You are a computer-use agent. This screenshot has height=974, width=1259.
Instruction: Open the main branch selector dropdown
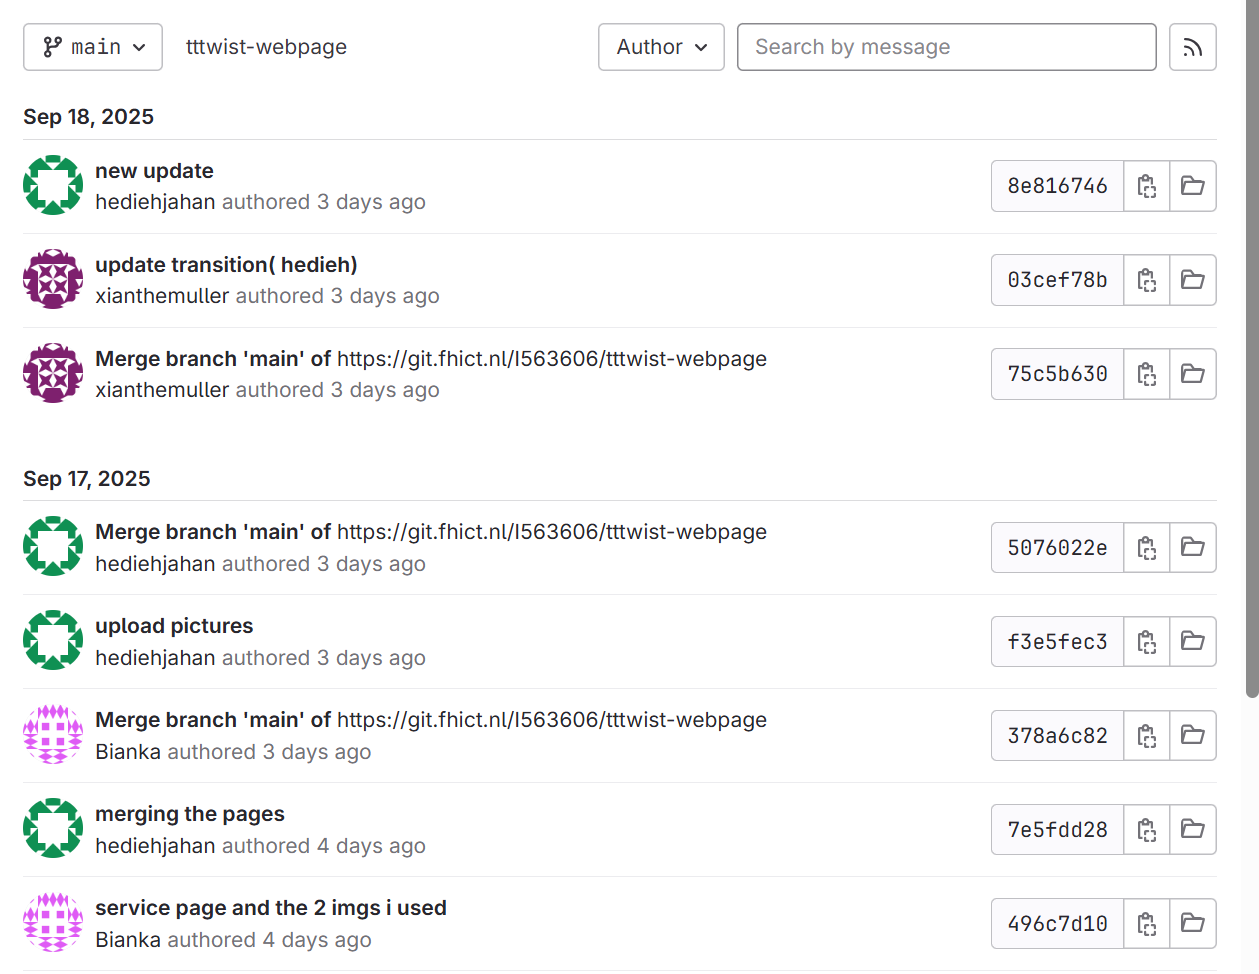coord(92,46)
